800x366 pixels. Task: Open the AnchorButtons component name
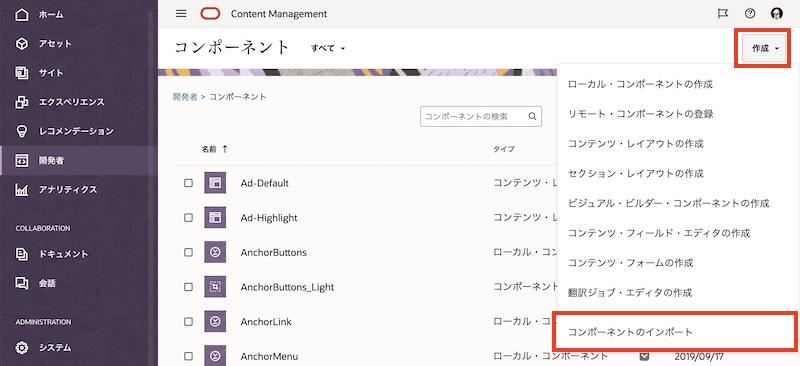tap(273, 252)
